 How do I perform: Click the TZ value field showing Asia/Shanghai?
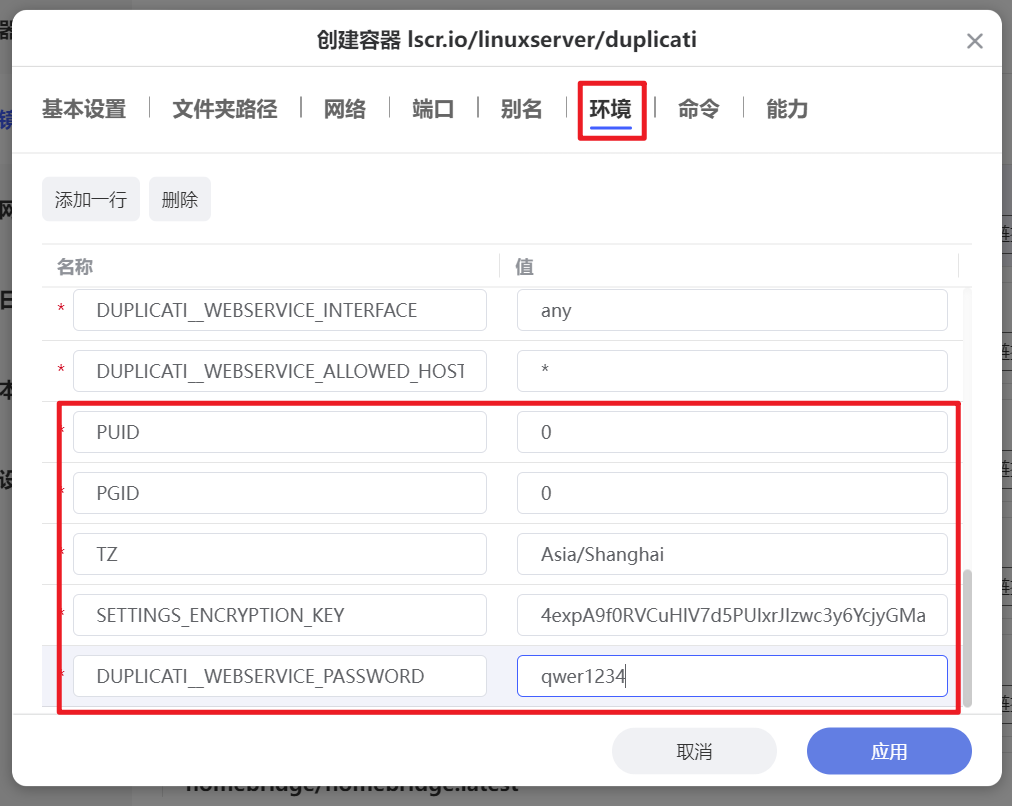click(731, 554)
